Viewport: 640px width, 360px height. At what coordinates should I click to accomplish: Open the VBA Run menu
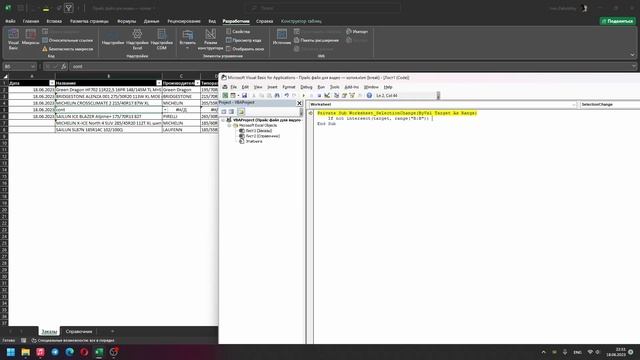pos(321,87)
